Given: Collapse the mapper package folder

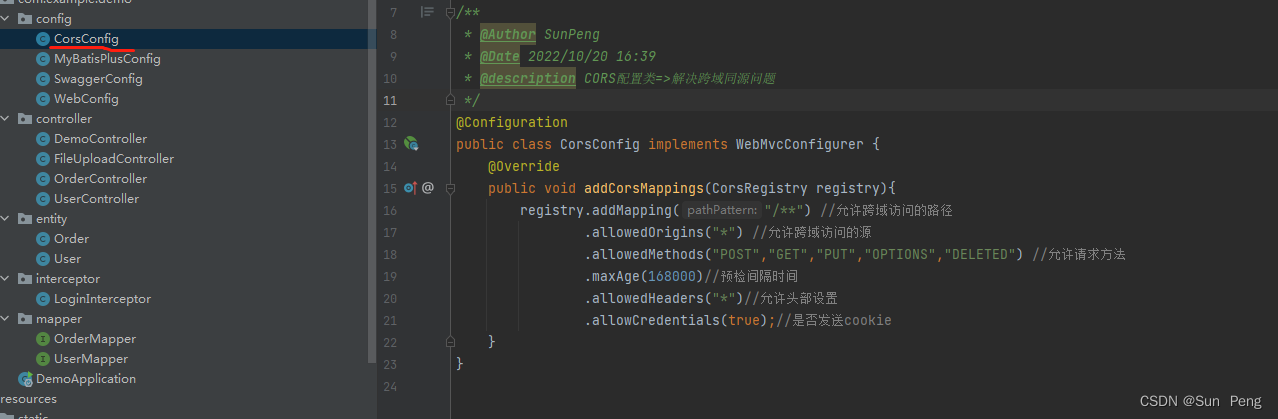Looking at the screenshot, I should (x=7, y=319).
